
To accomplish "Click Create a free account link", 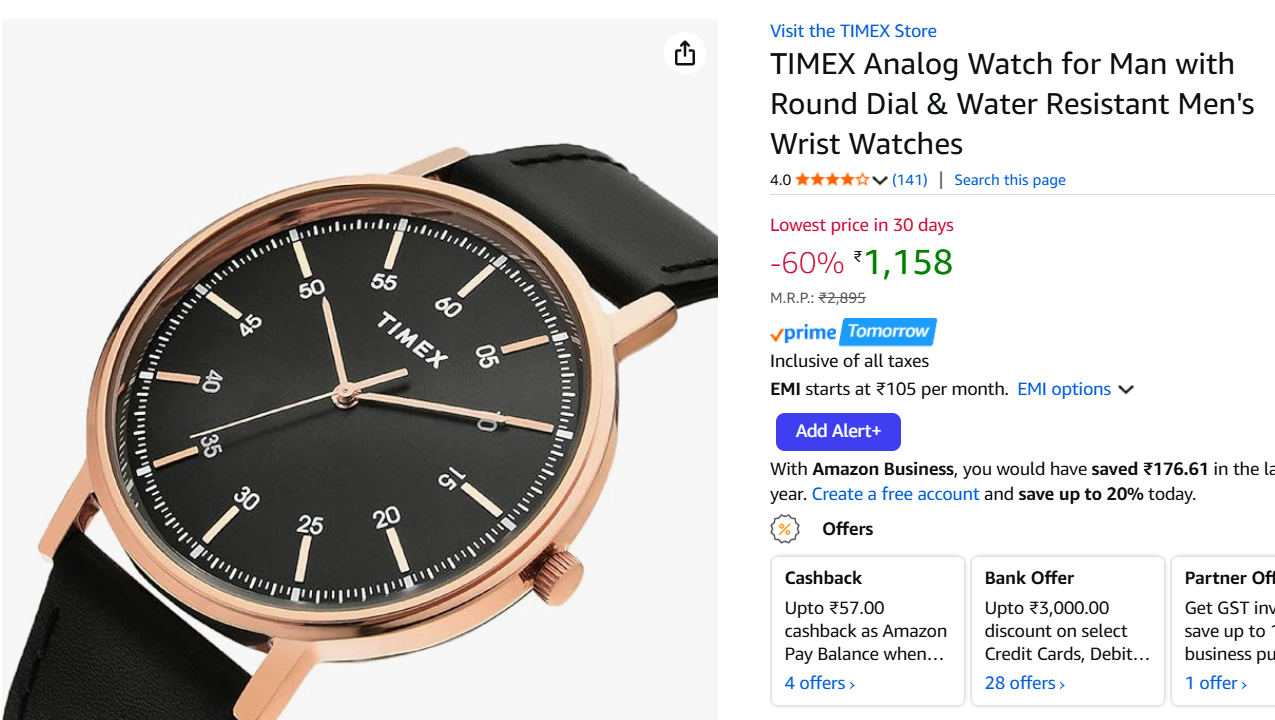I will [x=895, y=494].
